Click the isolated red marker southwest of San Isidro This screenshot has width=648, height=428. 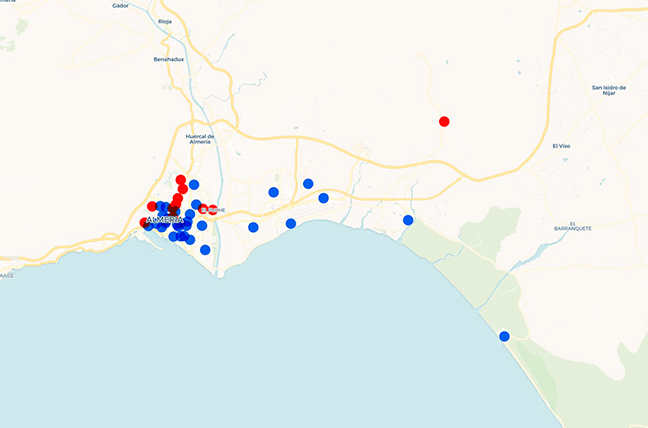(444, 122)
